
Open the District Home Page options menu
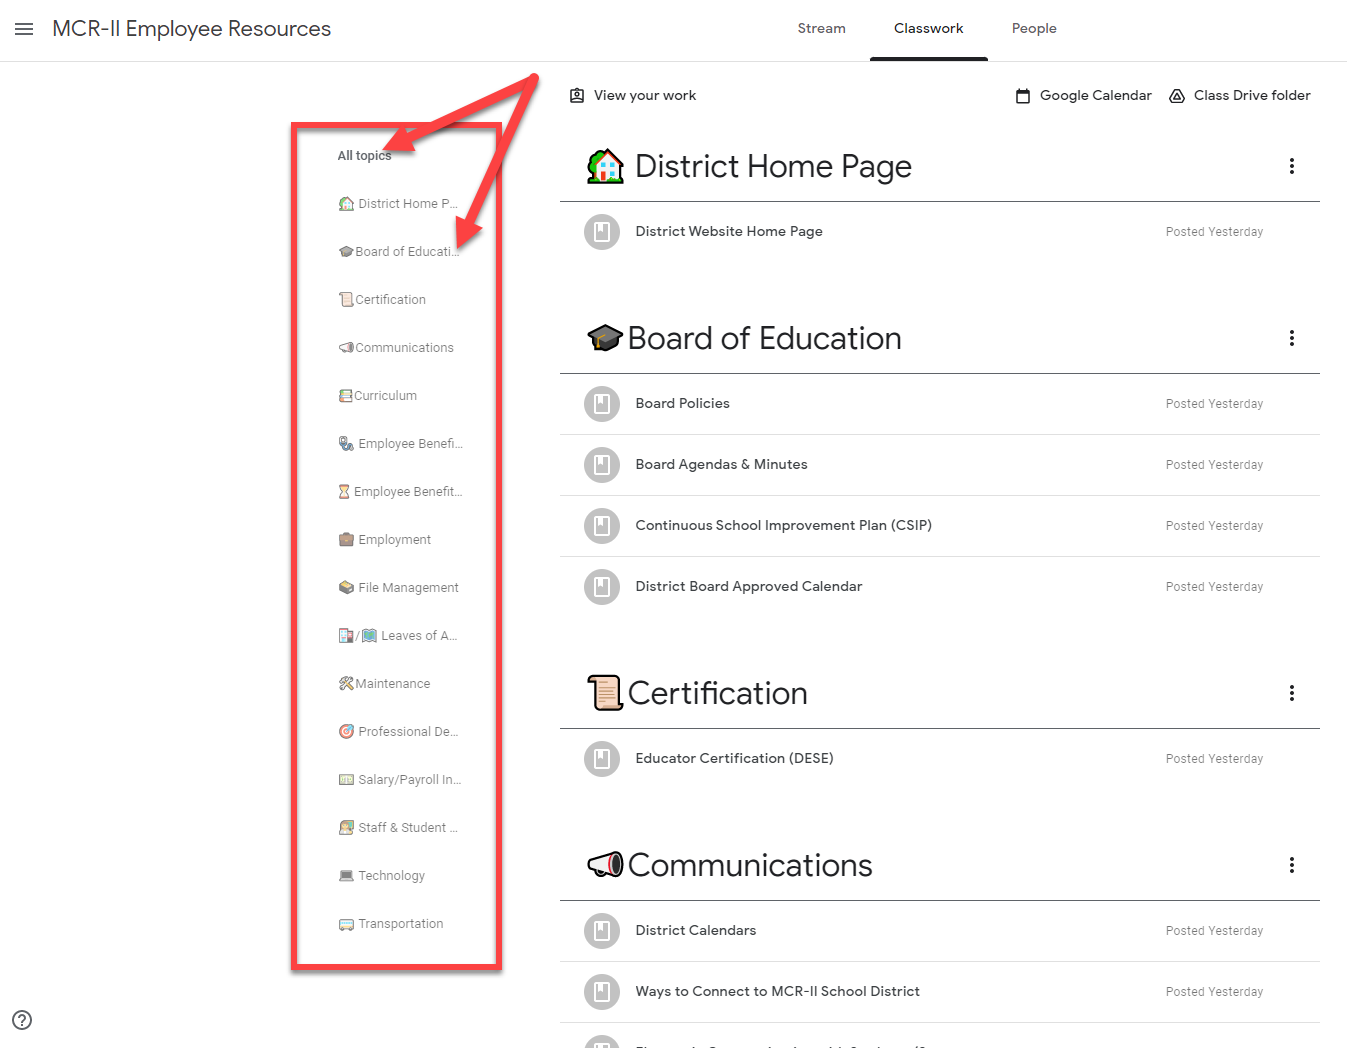pos(1292,166)
